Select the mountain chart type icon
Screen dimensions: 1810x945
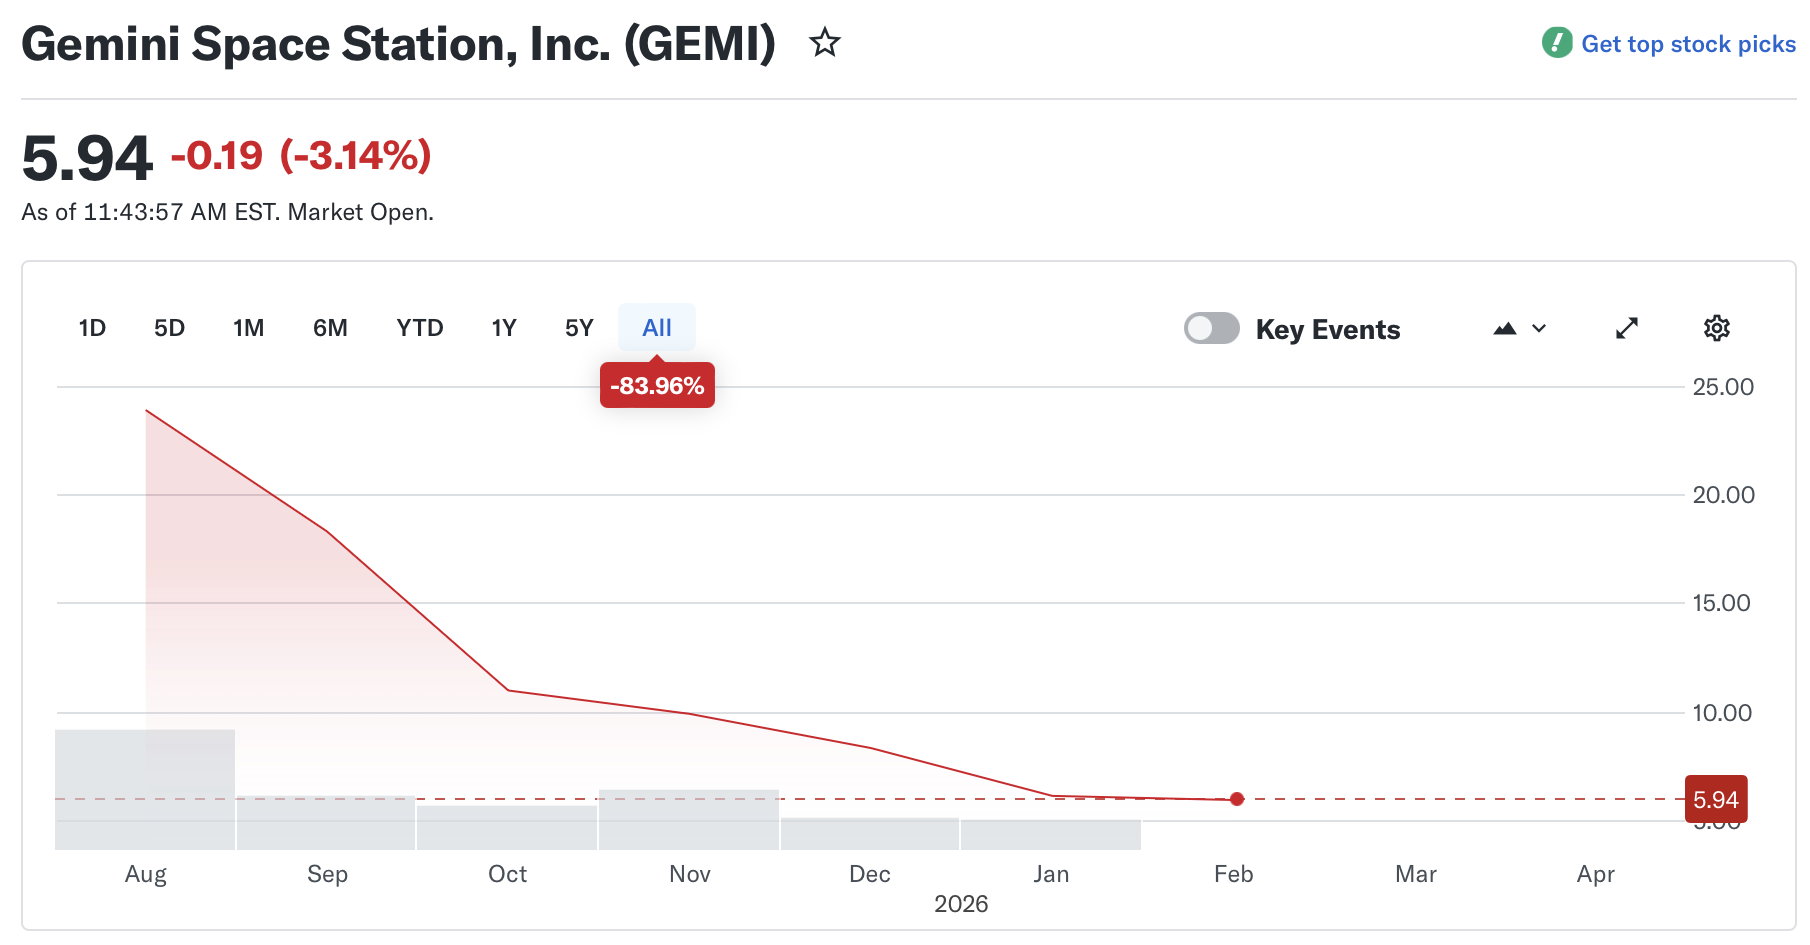coord(1505,328)
